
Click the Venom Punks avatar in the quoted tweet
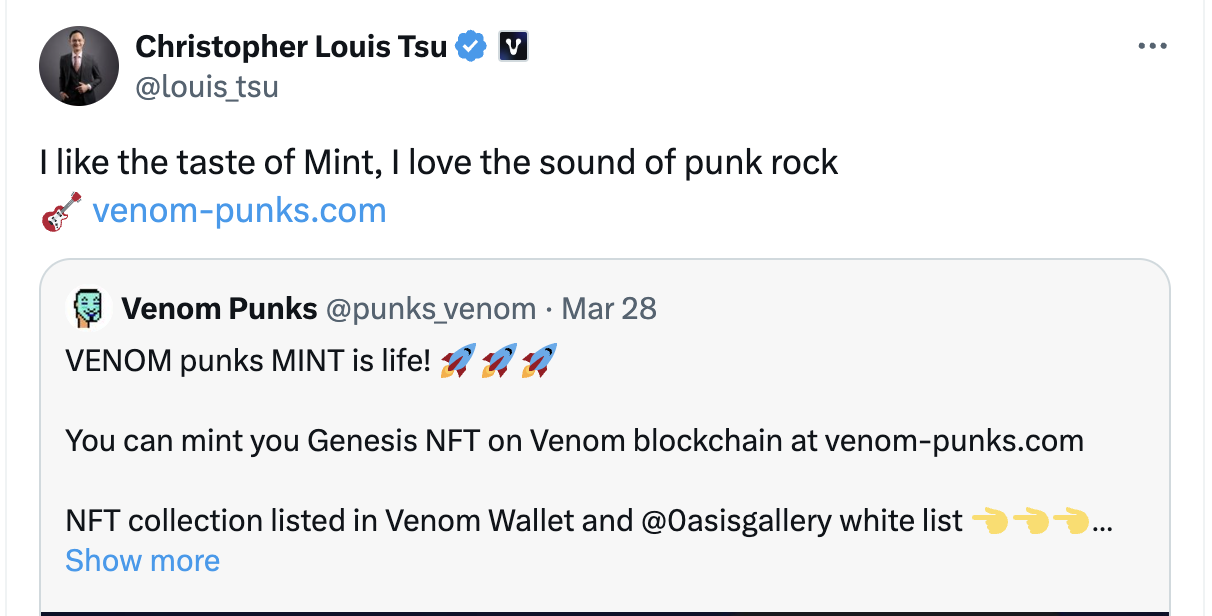[x=90, y=309]
